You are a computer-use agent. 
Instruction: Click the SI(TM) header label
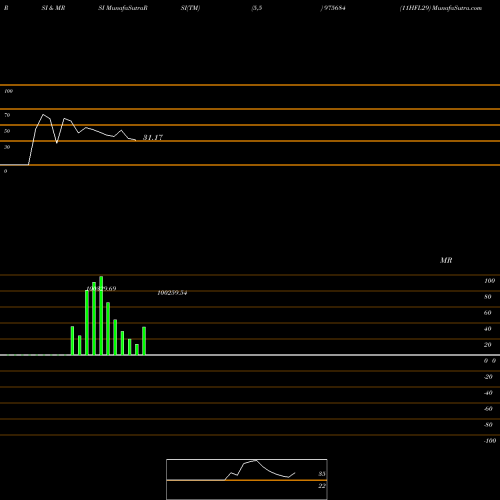pyautogui.click(x=190, y=8)
